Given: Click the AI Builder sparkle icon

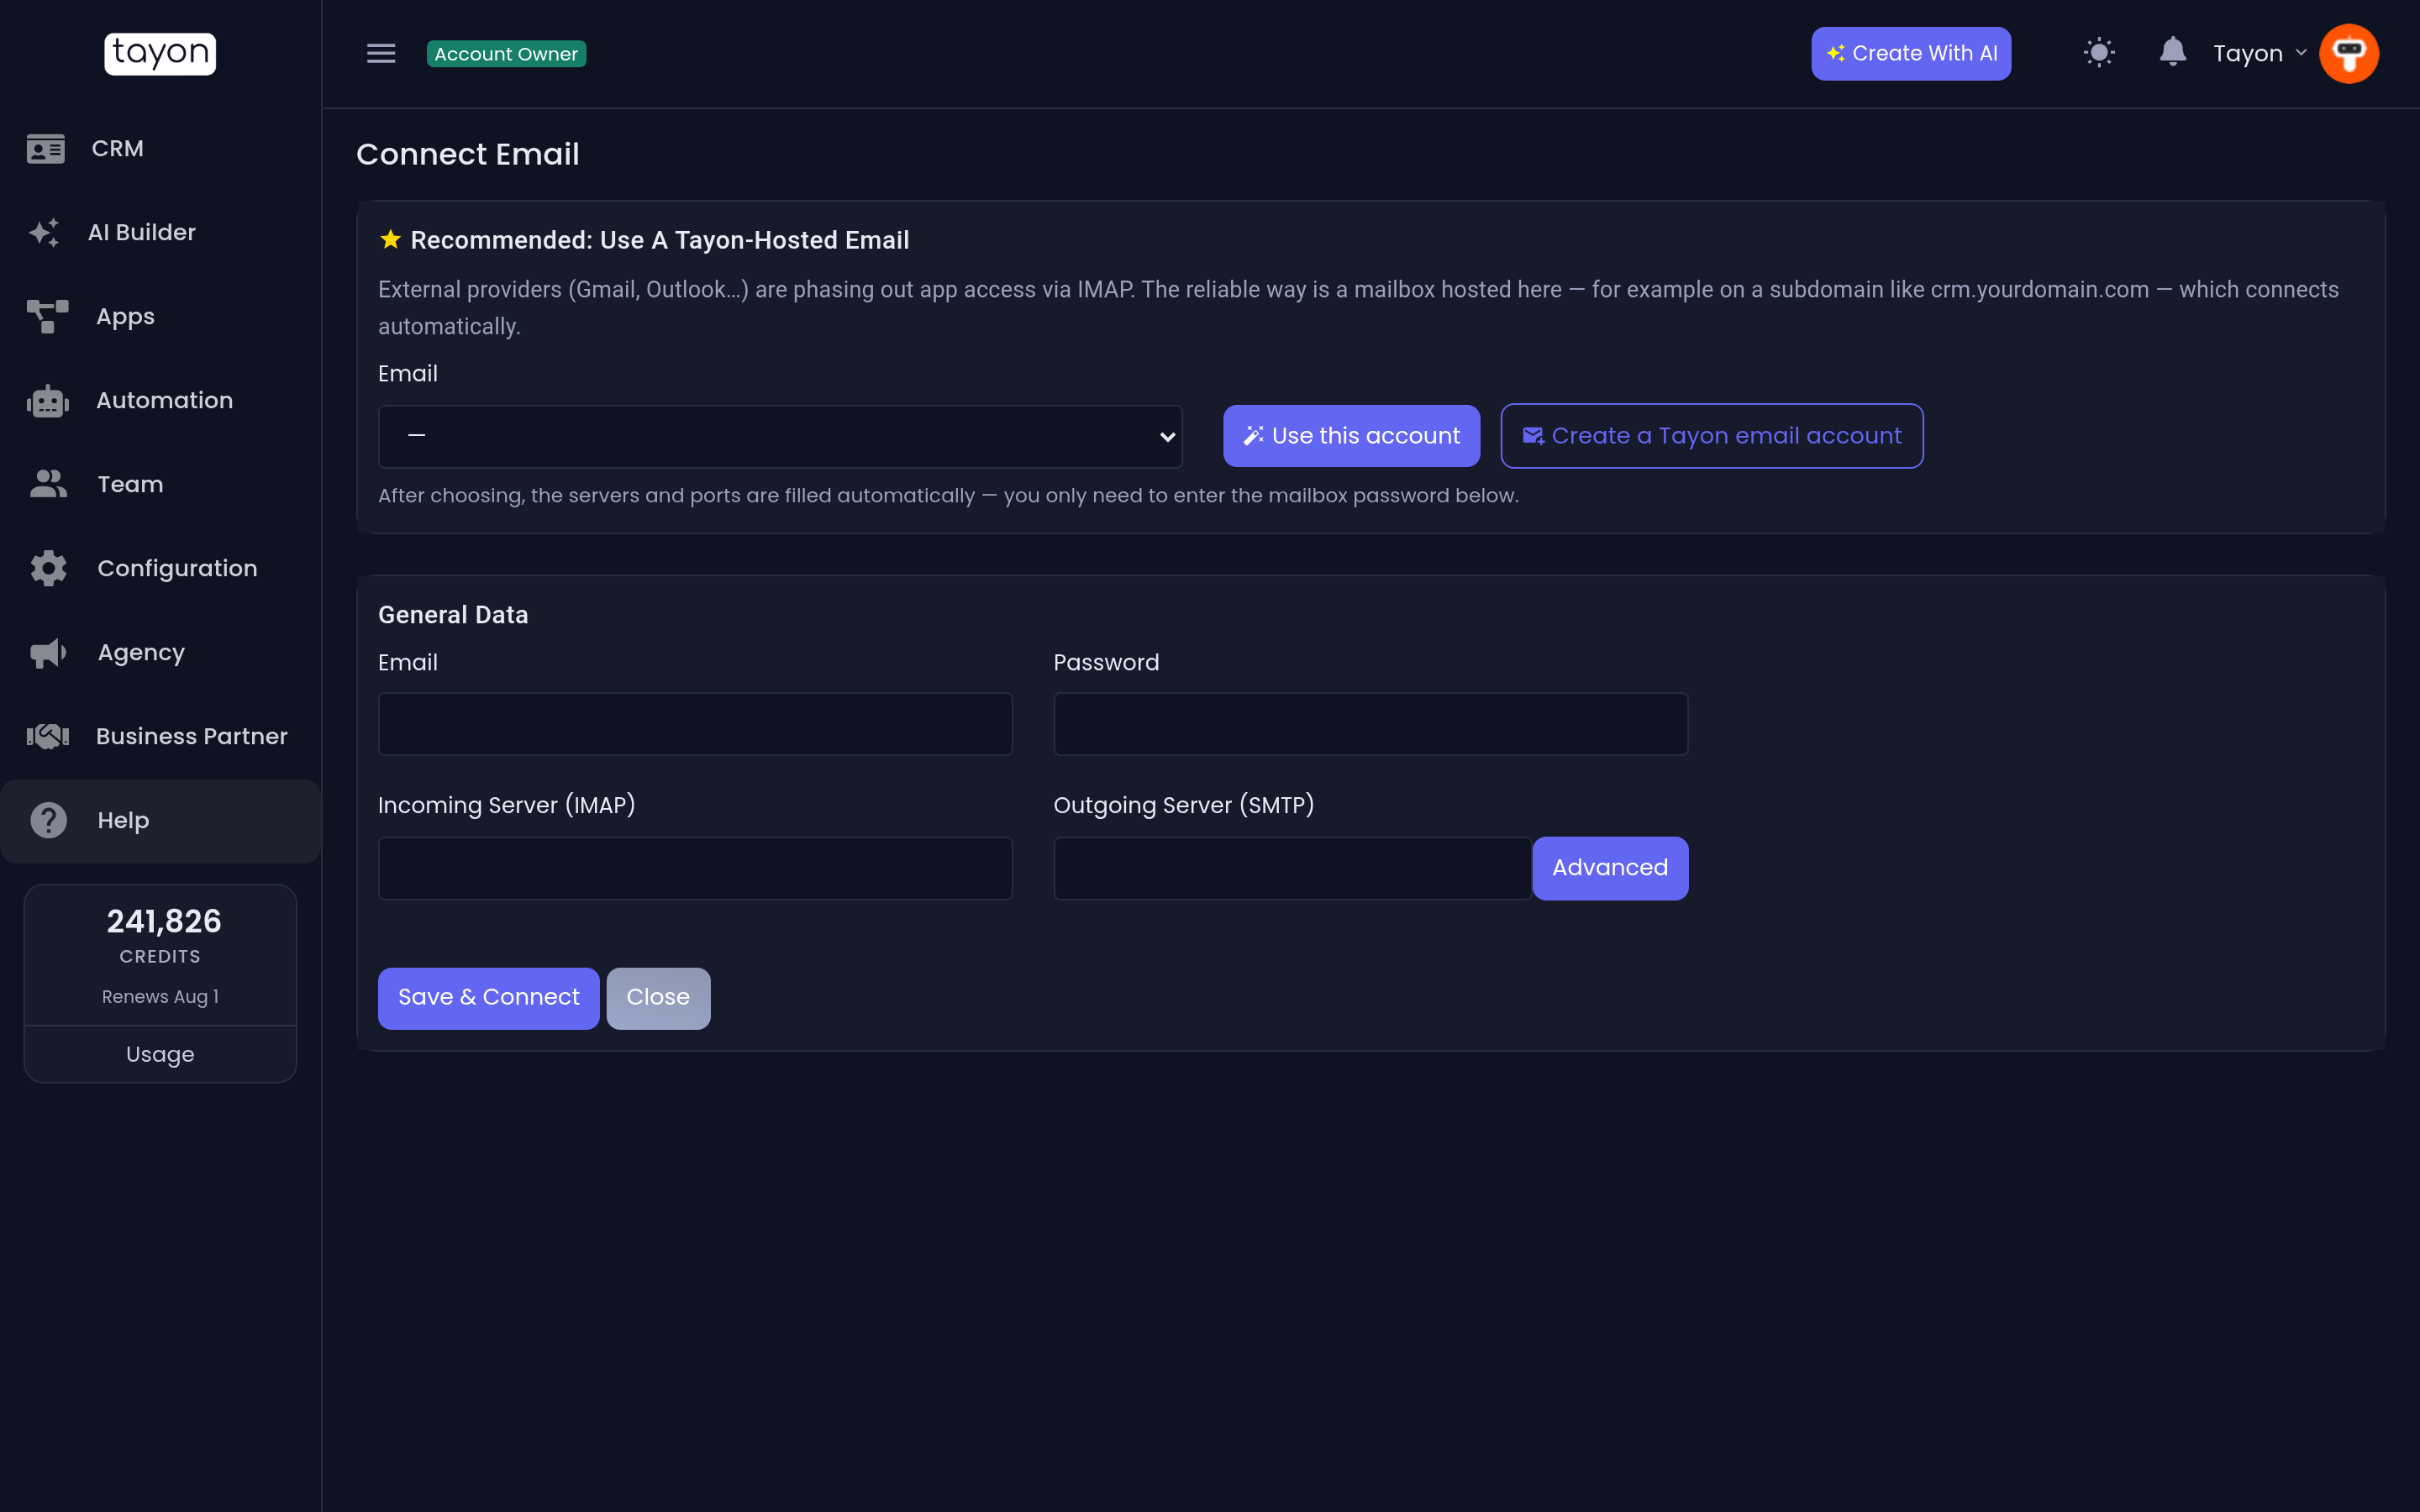Looking at the screenshot, I should [44, 233].
